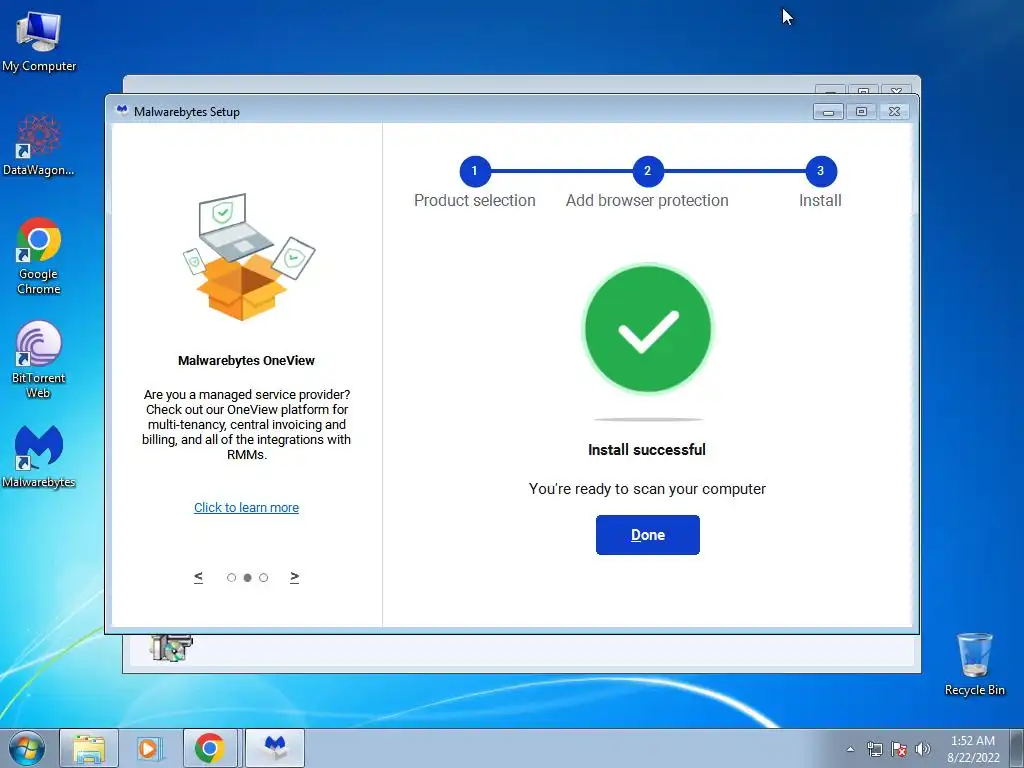The image size is (1024, 768).
Task: Minimize the Malwarebytes Setup window
Action: coord(828,112)
